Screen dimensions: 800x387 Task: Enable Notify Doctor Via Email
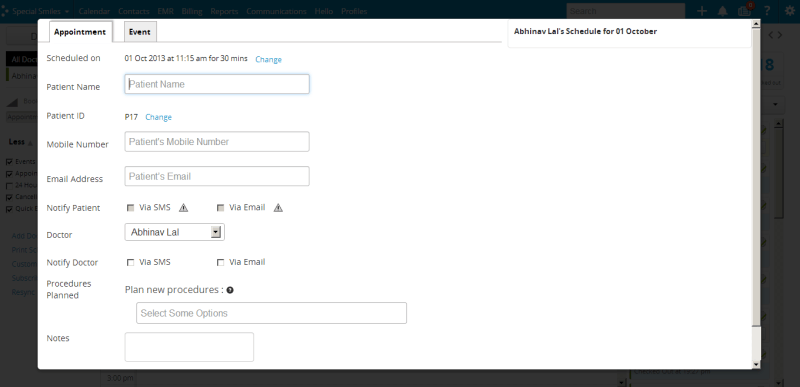click(x=220, y=263)
